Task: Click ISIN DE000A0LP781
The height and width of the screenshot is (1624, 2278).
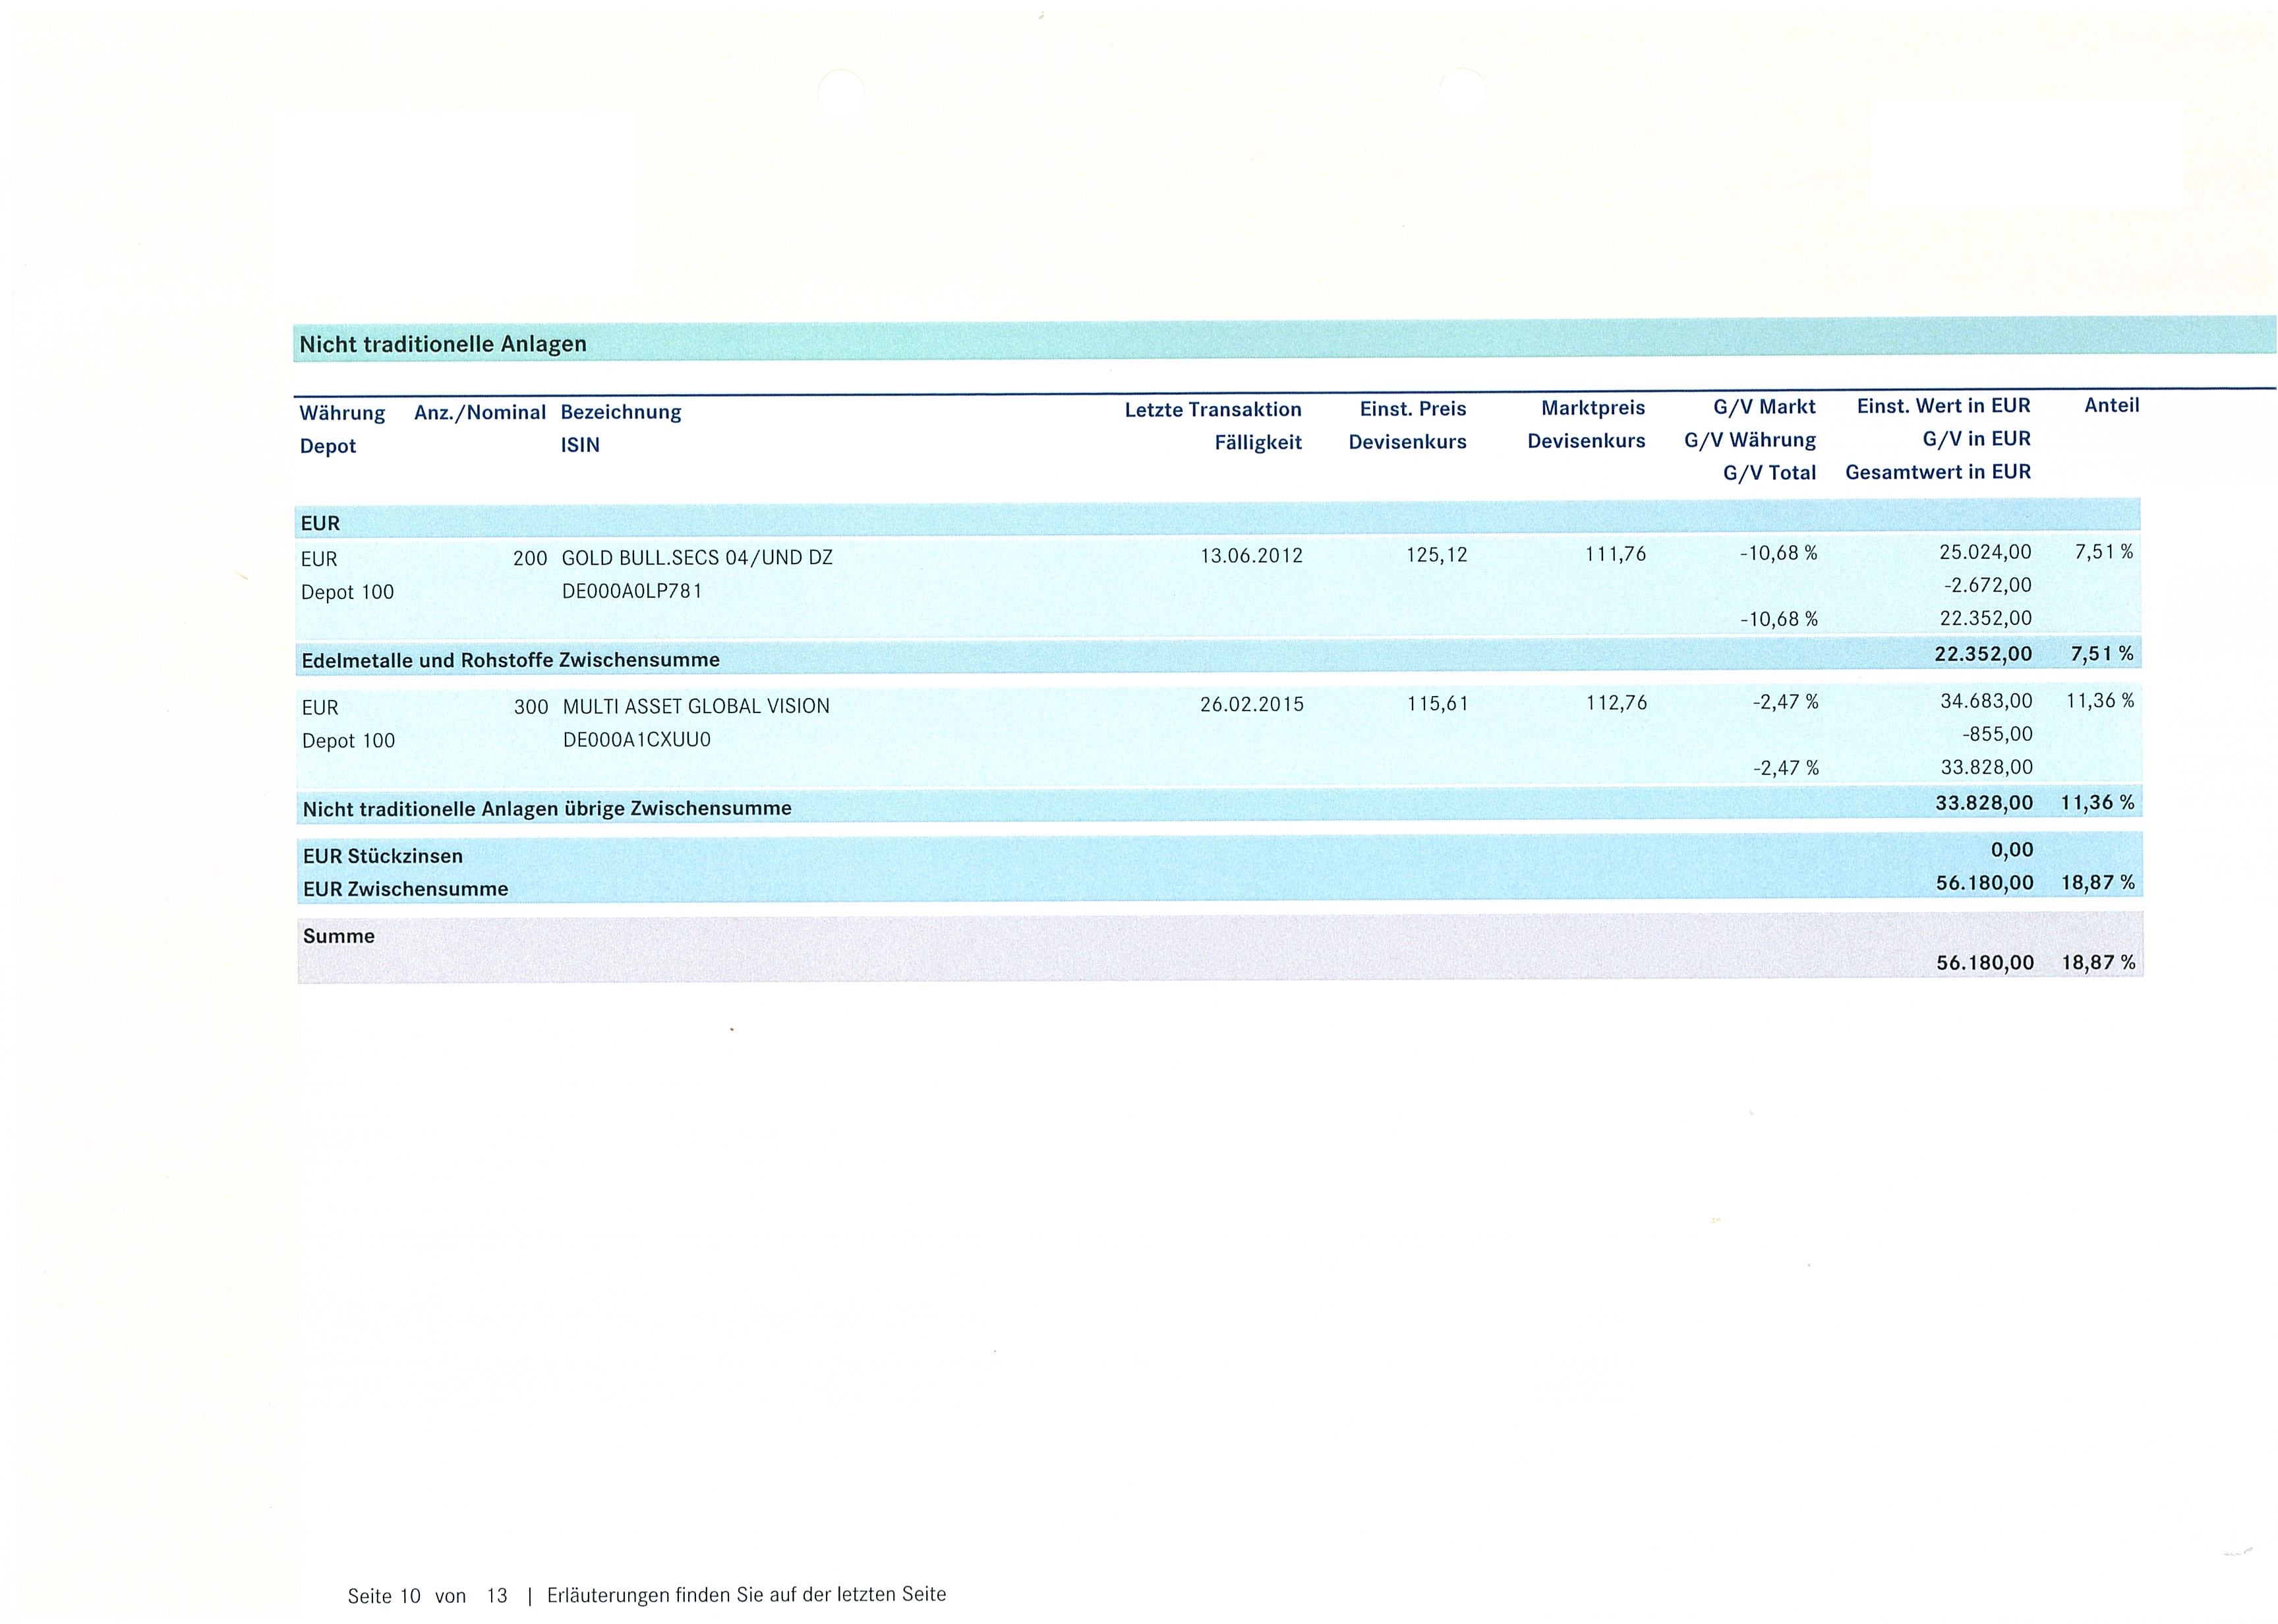Action: click(632, 591)
